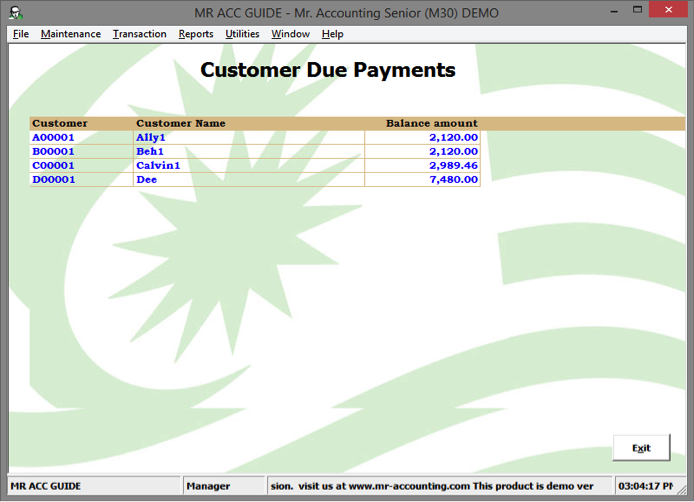Open the Utilities menu
Screen dimensions: 694x502
[x=242, y=34]
